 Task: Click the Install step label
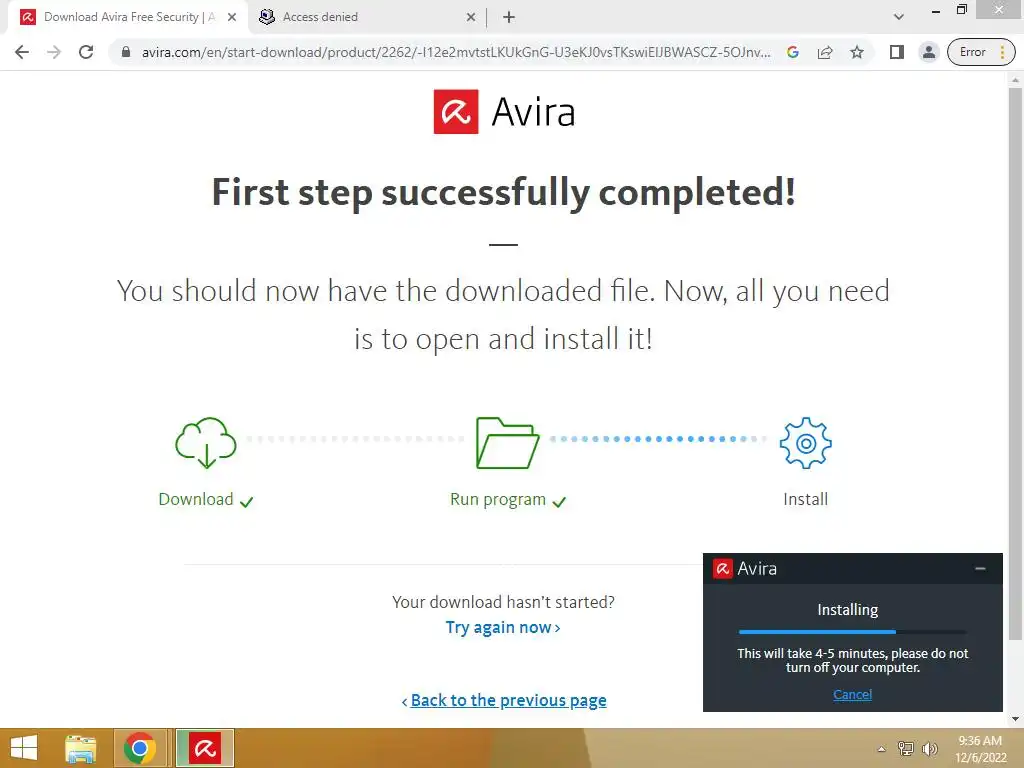[x=805, y=500]
